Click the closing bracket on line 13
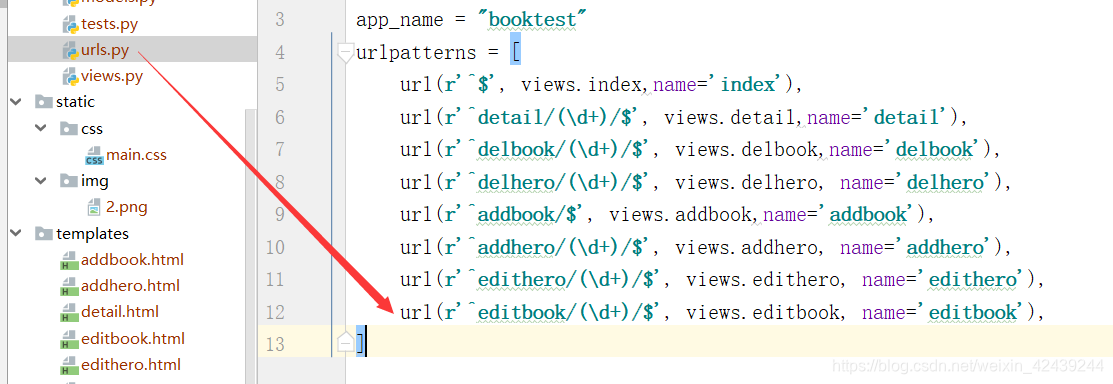The height and width of the screenshot is (384, 1113). point(361,344)
